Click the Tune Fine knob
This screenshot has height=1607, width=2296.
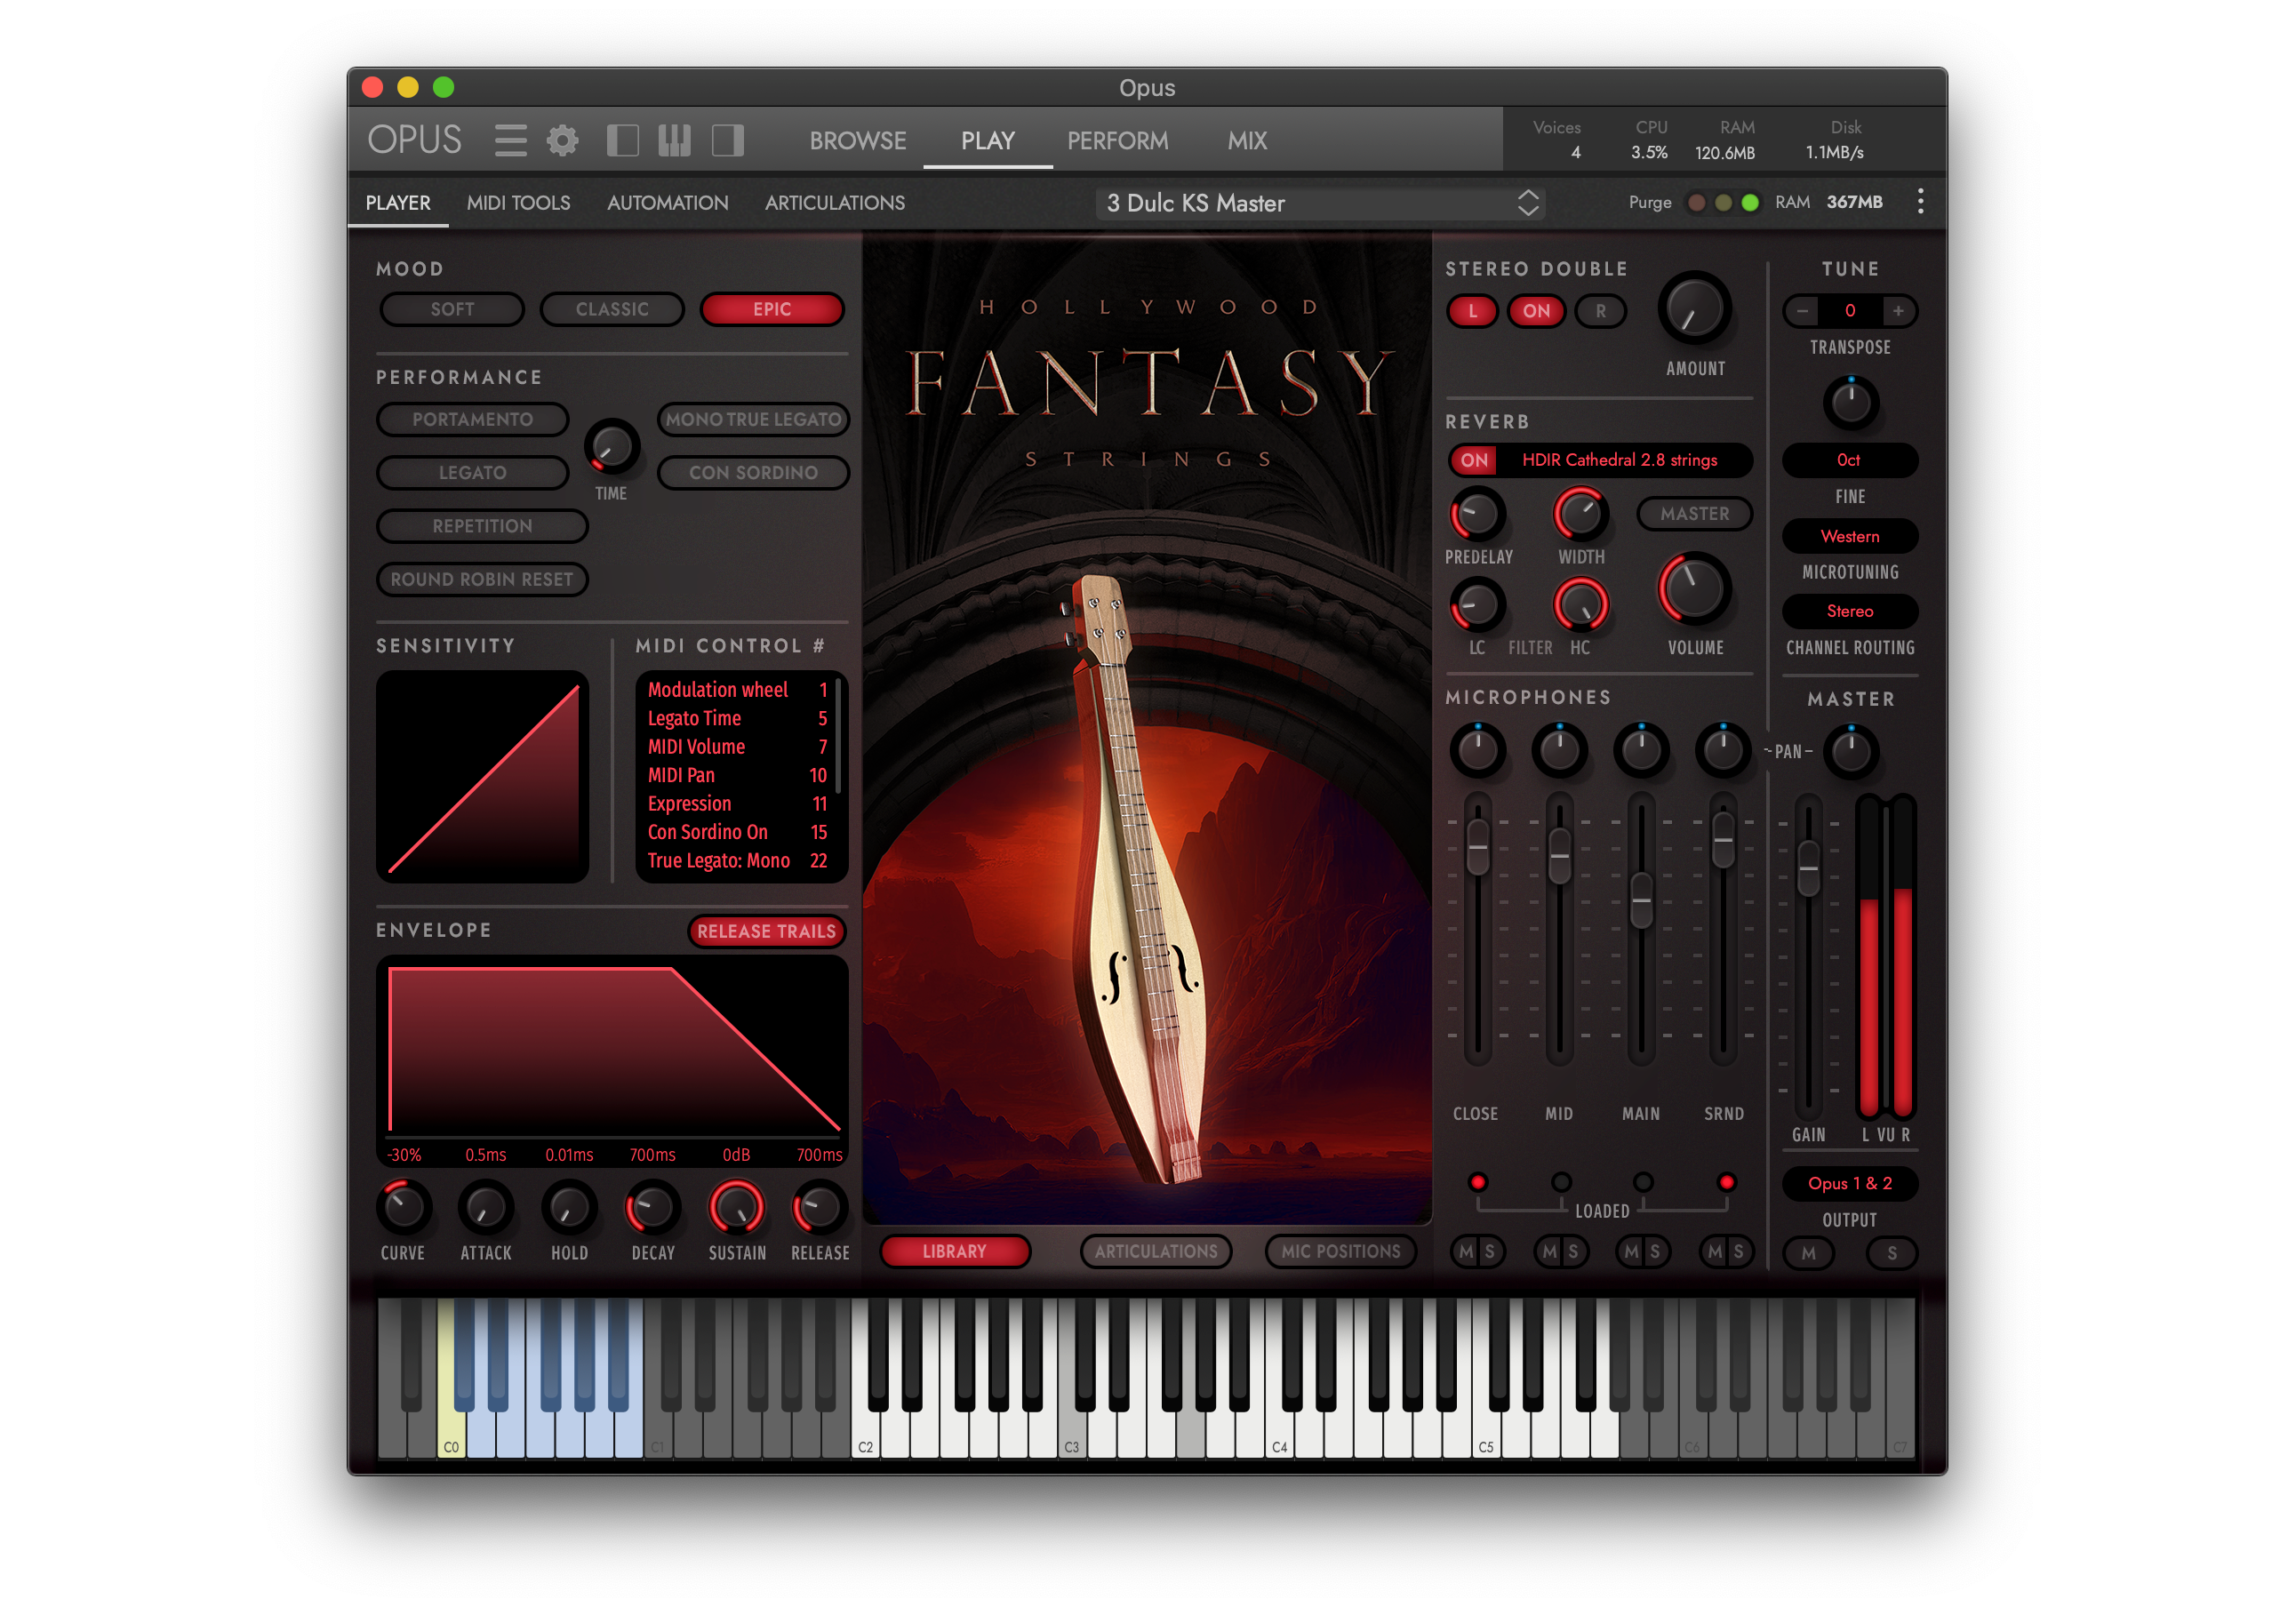1851,403
